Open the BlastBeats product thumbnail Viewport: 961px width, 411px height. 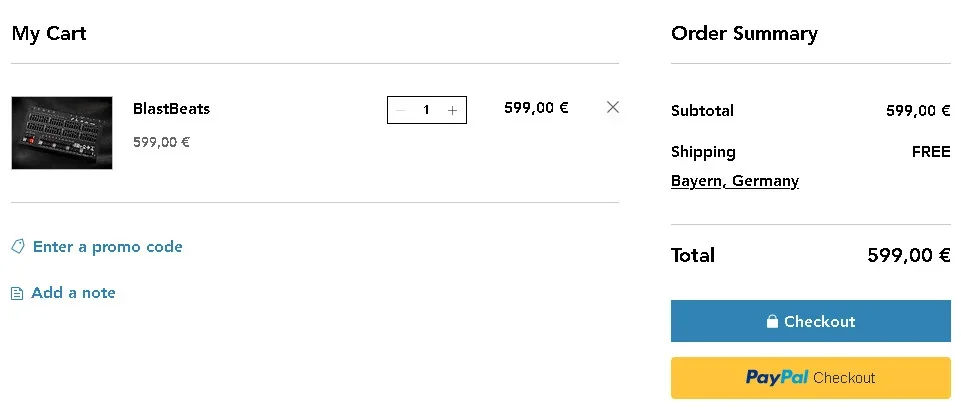(62, 133)
